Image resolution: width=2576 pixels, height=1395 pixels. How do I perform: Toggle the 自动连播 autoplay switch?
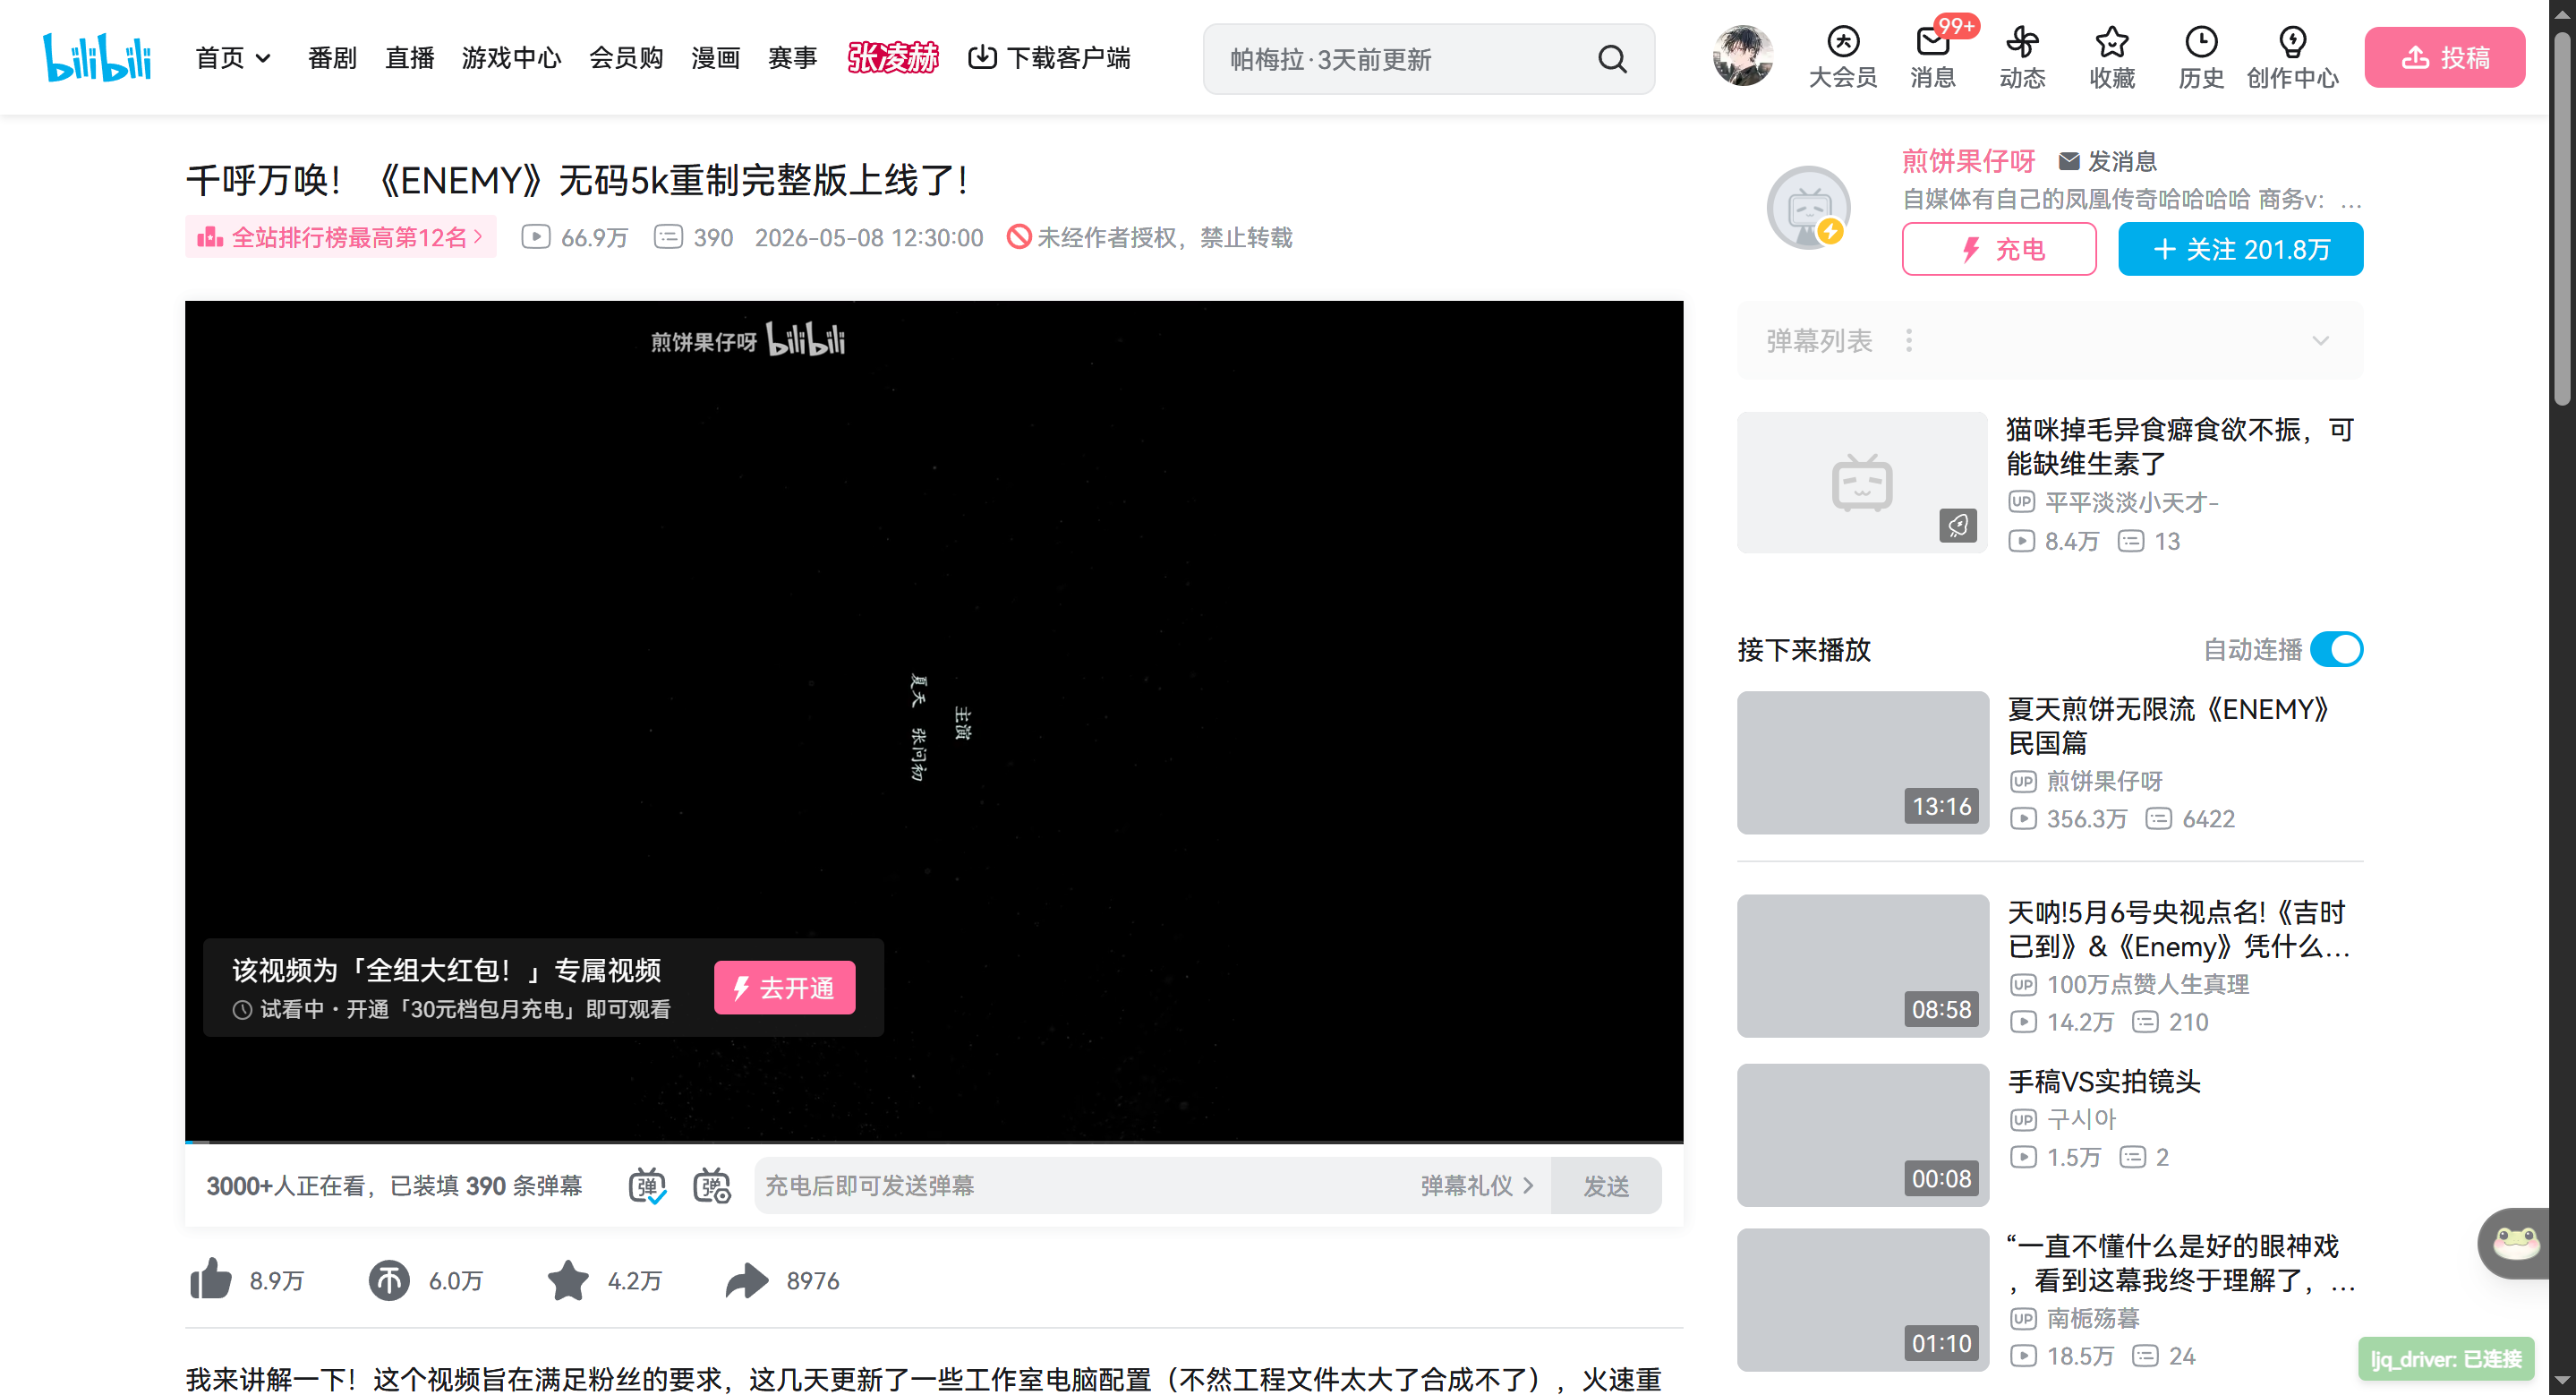[2336, 649]
